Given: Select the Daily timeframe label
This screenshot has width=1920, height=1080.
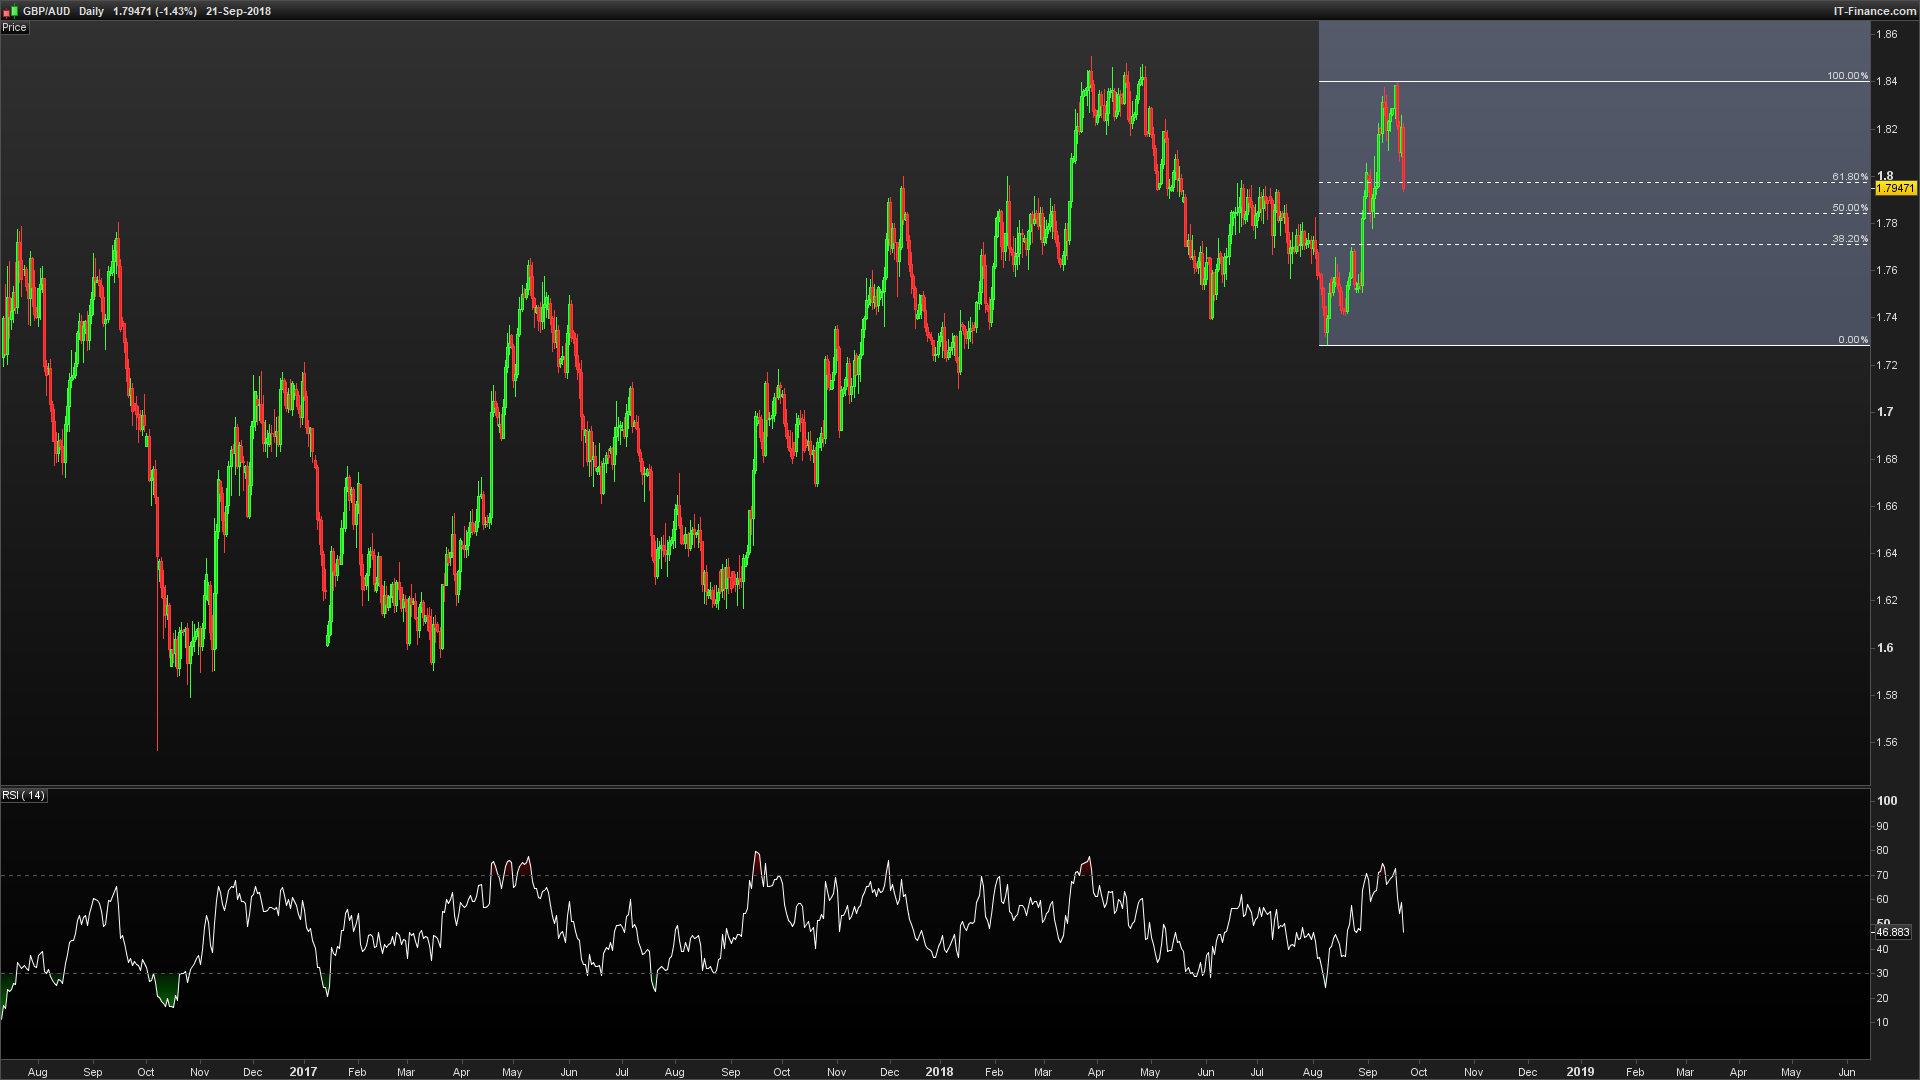Looking at the screenshot, I should tap(91, 11).
